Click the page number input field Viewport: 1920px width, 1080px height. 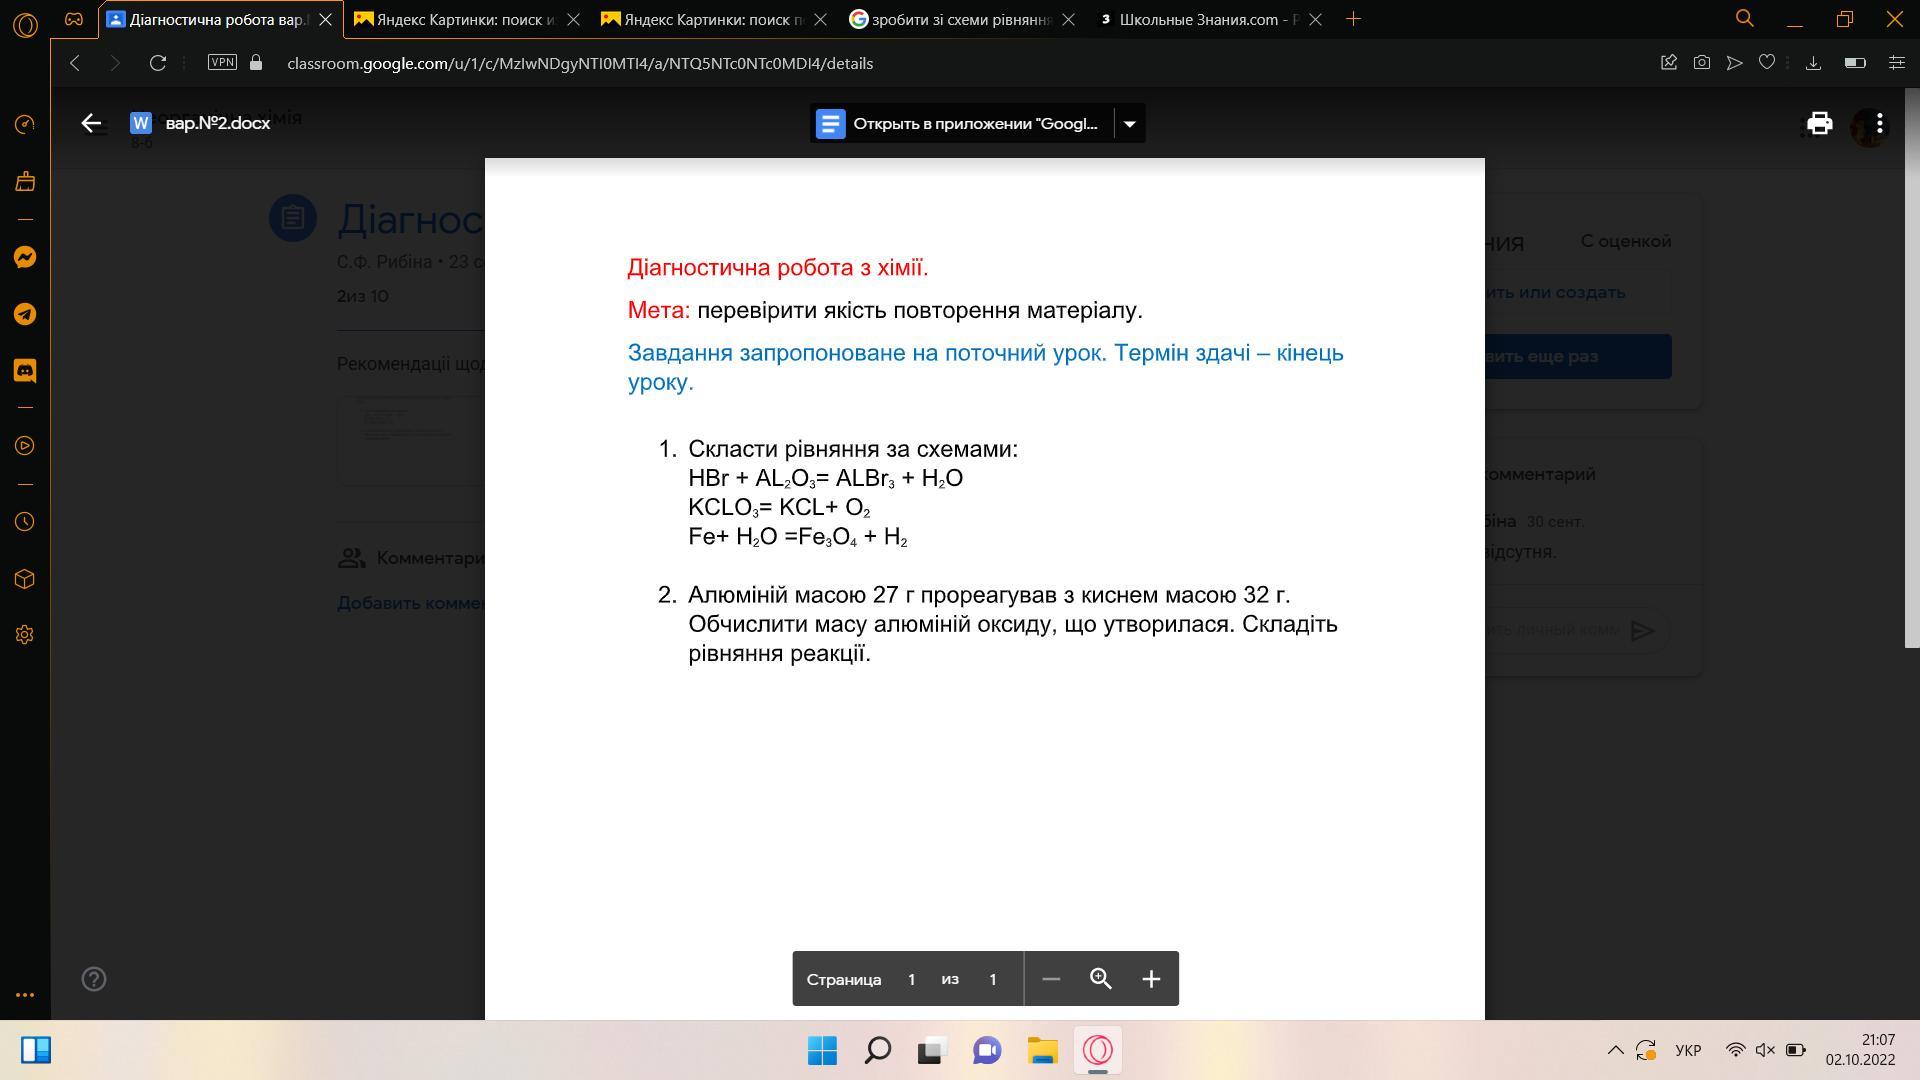[x=911, y=979]
